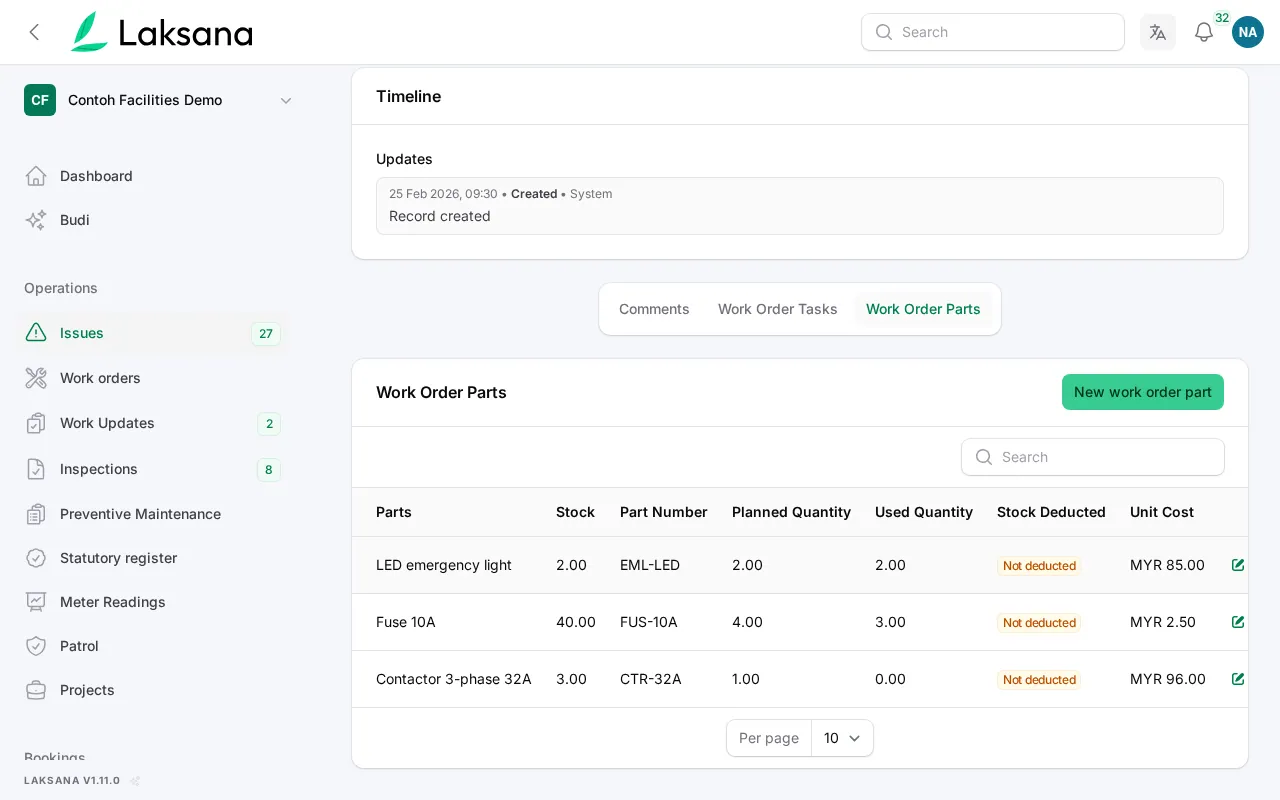Image resolution: width=1280 pixels, height=800 pixels.
Task: Open the notifications bell
Action: click(1204, 32)
